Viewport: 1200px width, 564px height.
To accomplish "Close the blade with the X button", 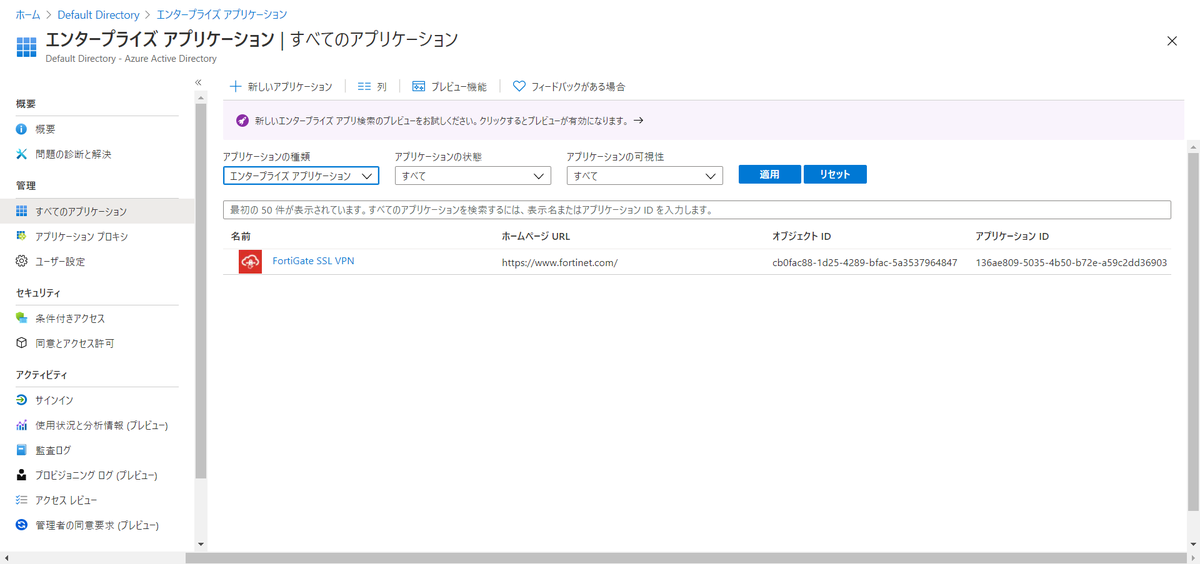I will (1172, 40).
